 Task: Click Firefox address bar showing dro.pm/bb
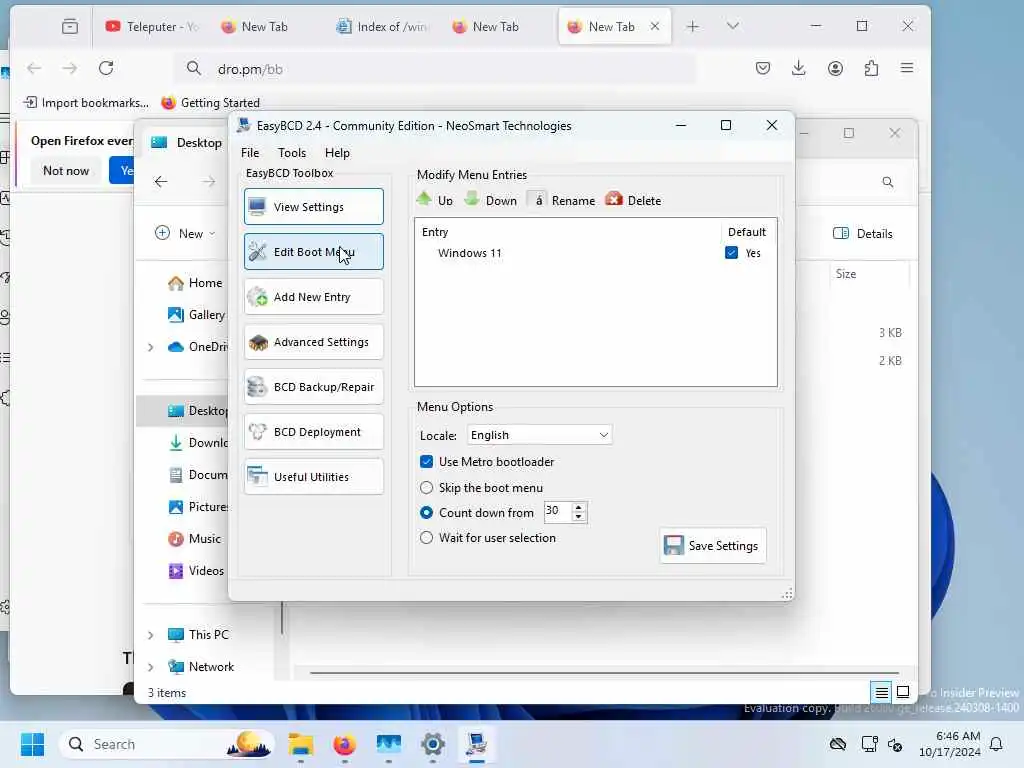(x=434, y=69)
